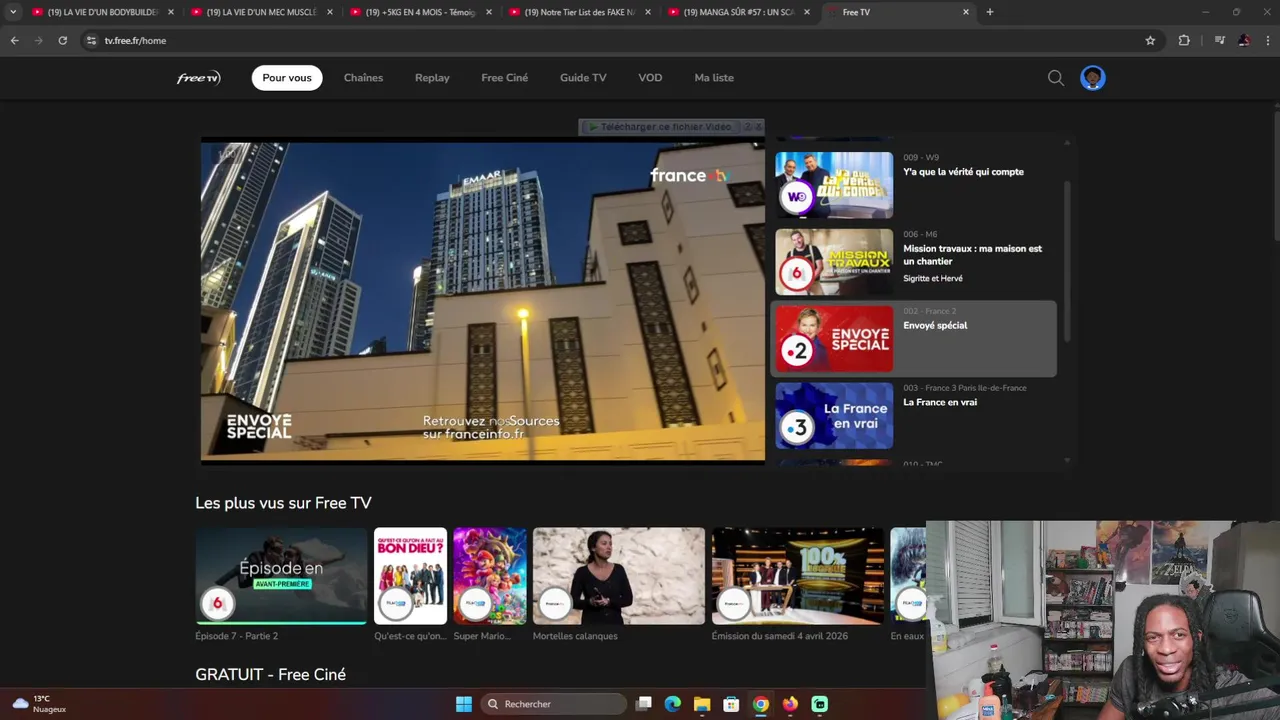
Task: Open the Mortelles calanques card
Action: coord(619,576)
